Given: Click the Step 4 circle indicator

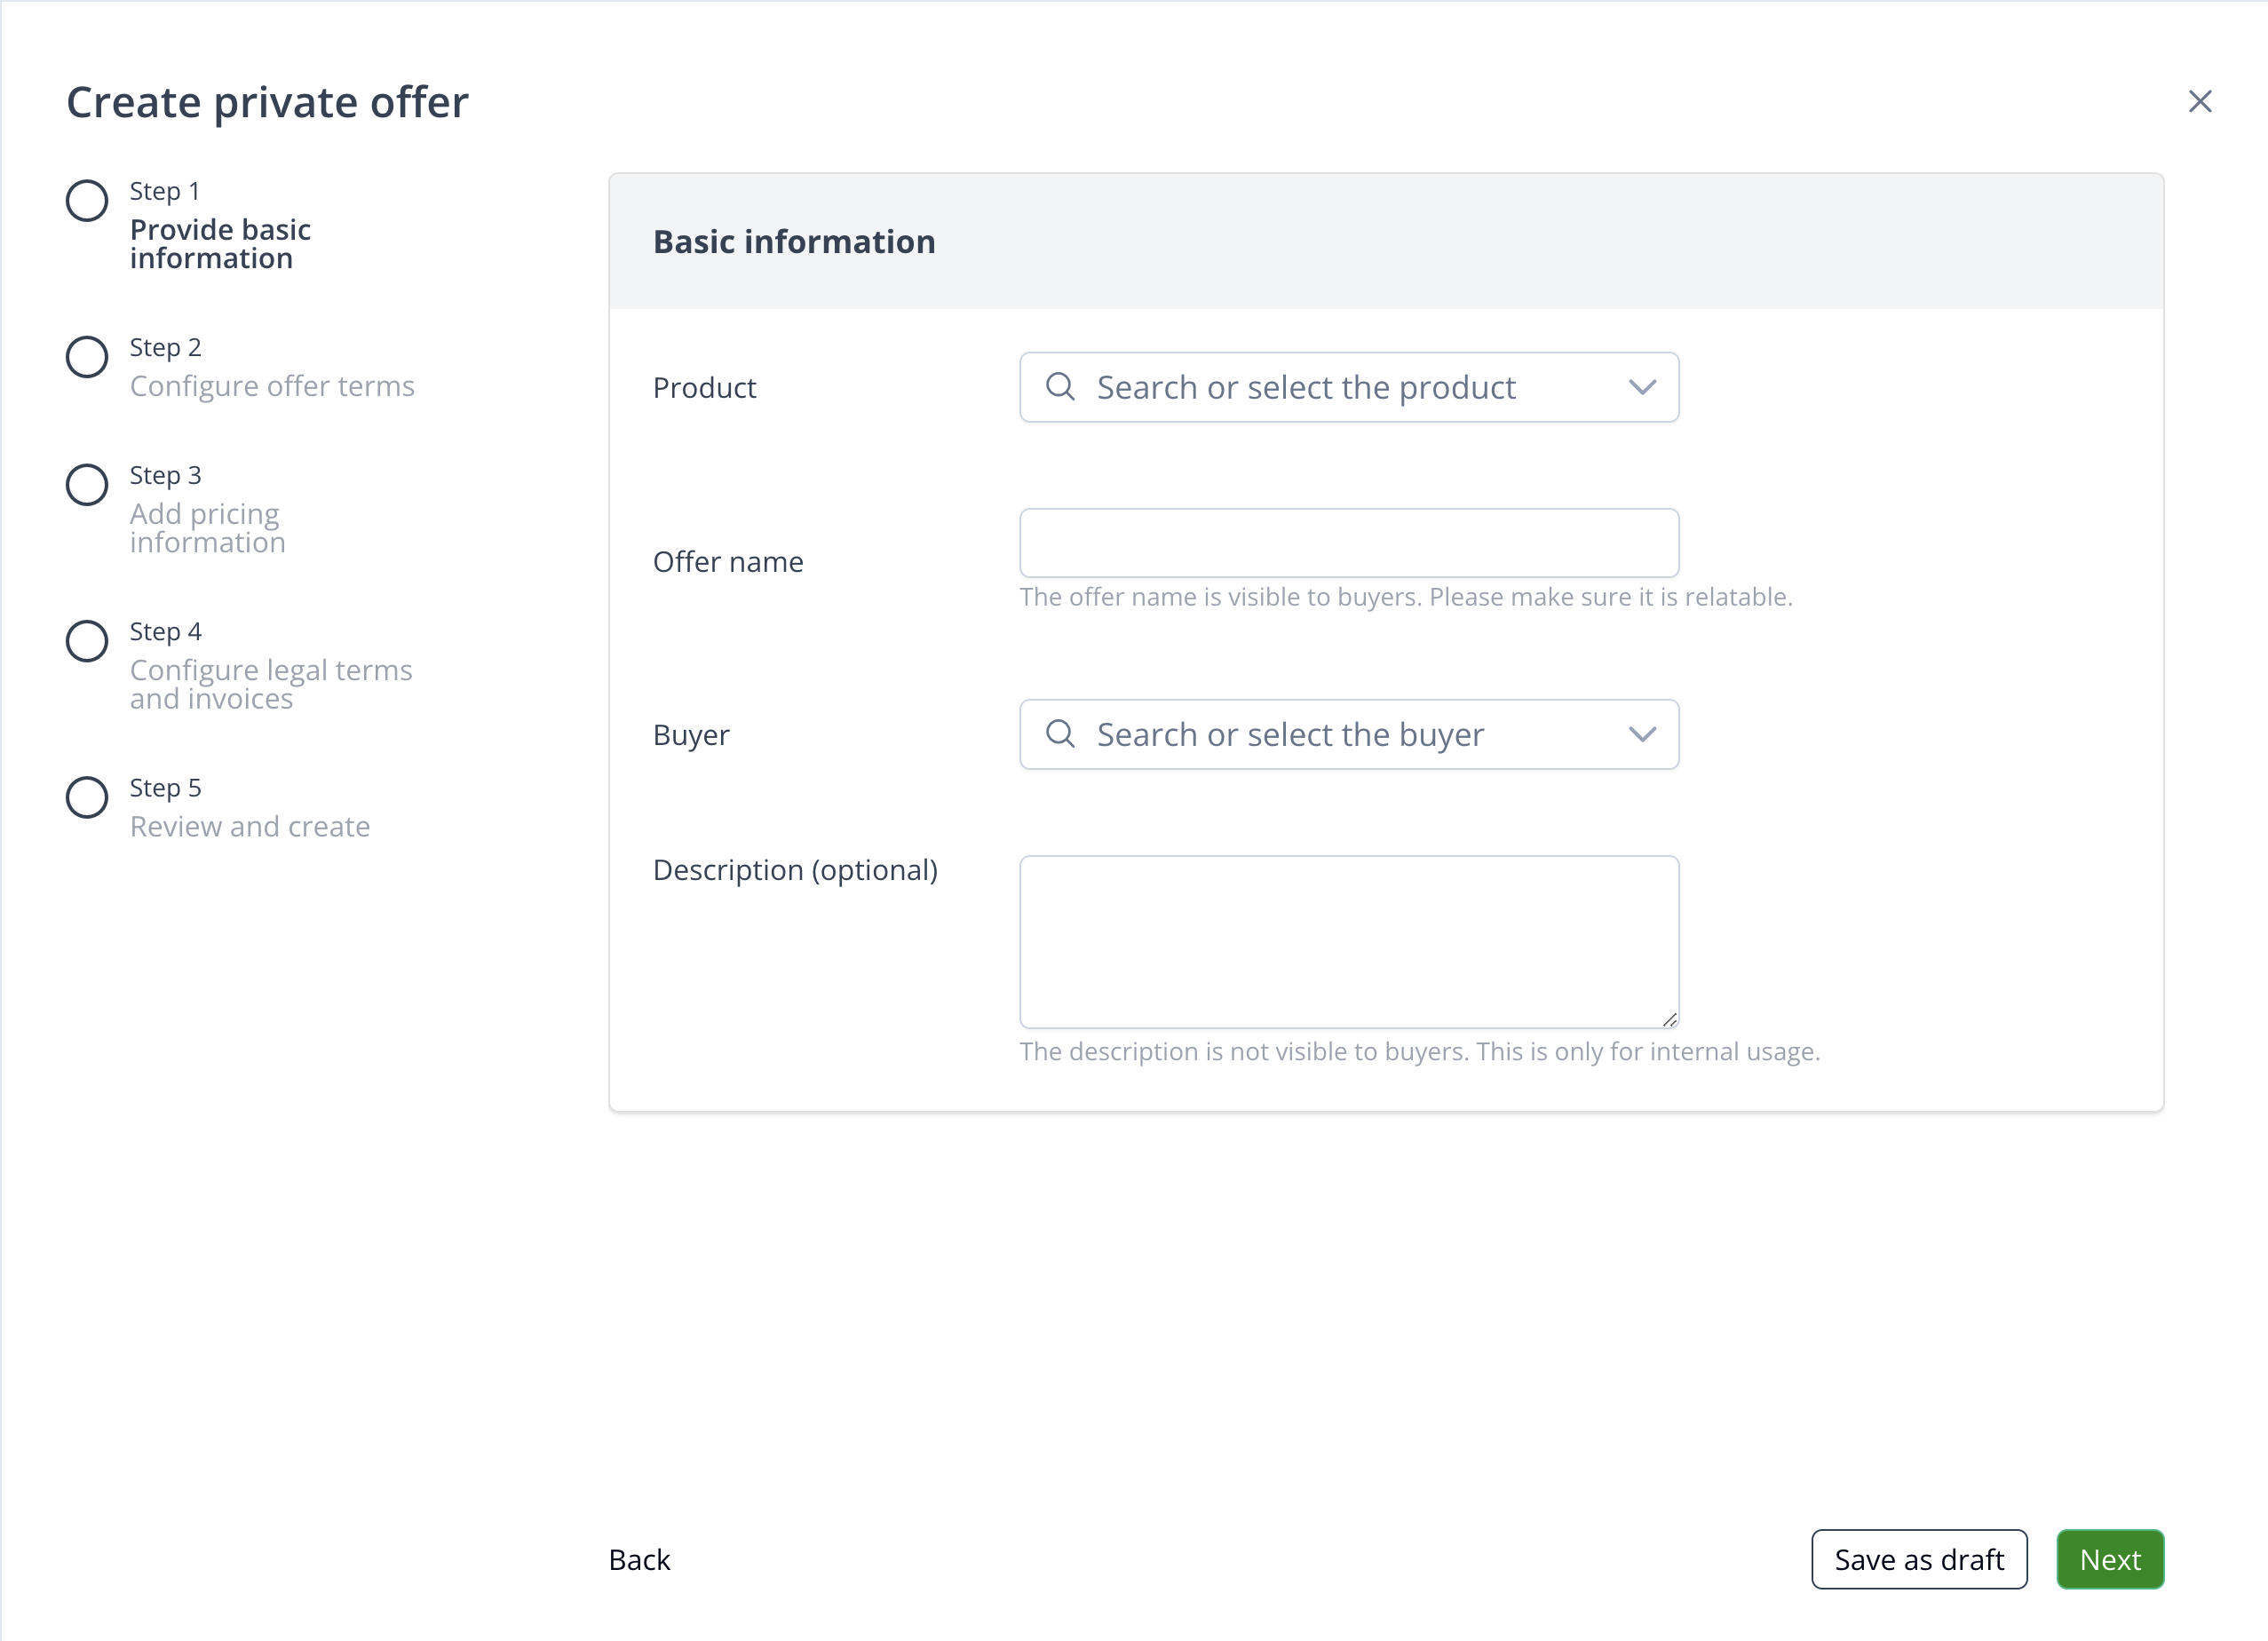Looking at the screenshot, I should click(x=87, y=641).
